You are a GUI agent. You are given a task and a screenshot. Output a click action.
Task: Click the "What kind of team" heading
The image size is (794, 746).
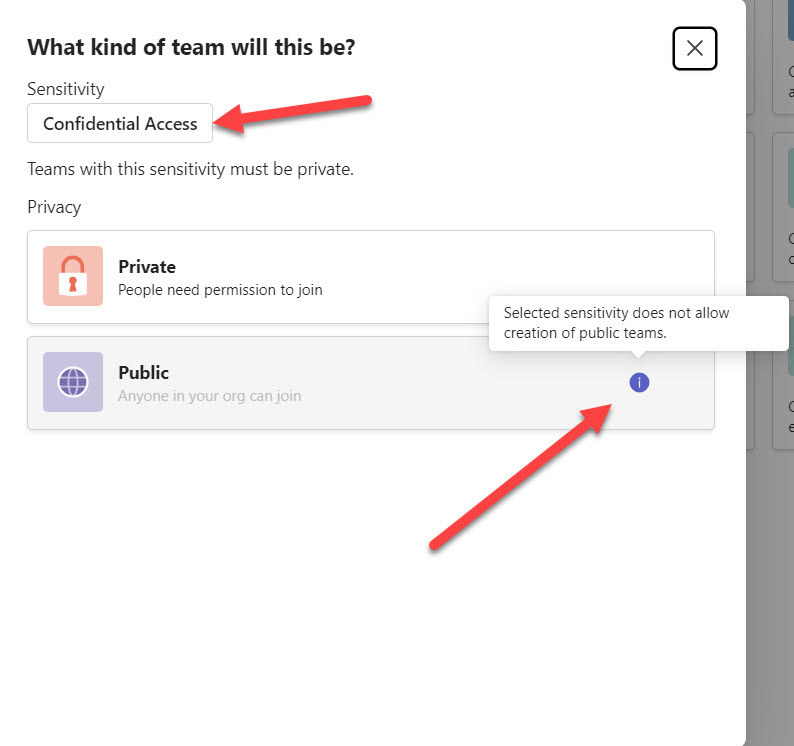(191, 47)
